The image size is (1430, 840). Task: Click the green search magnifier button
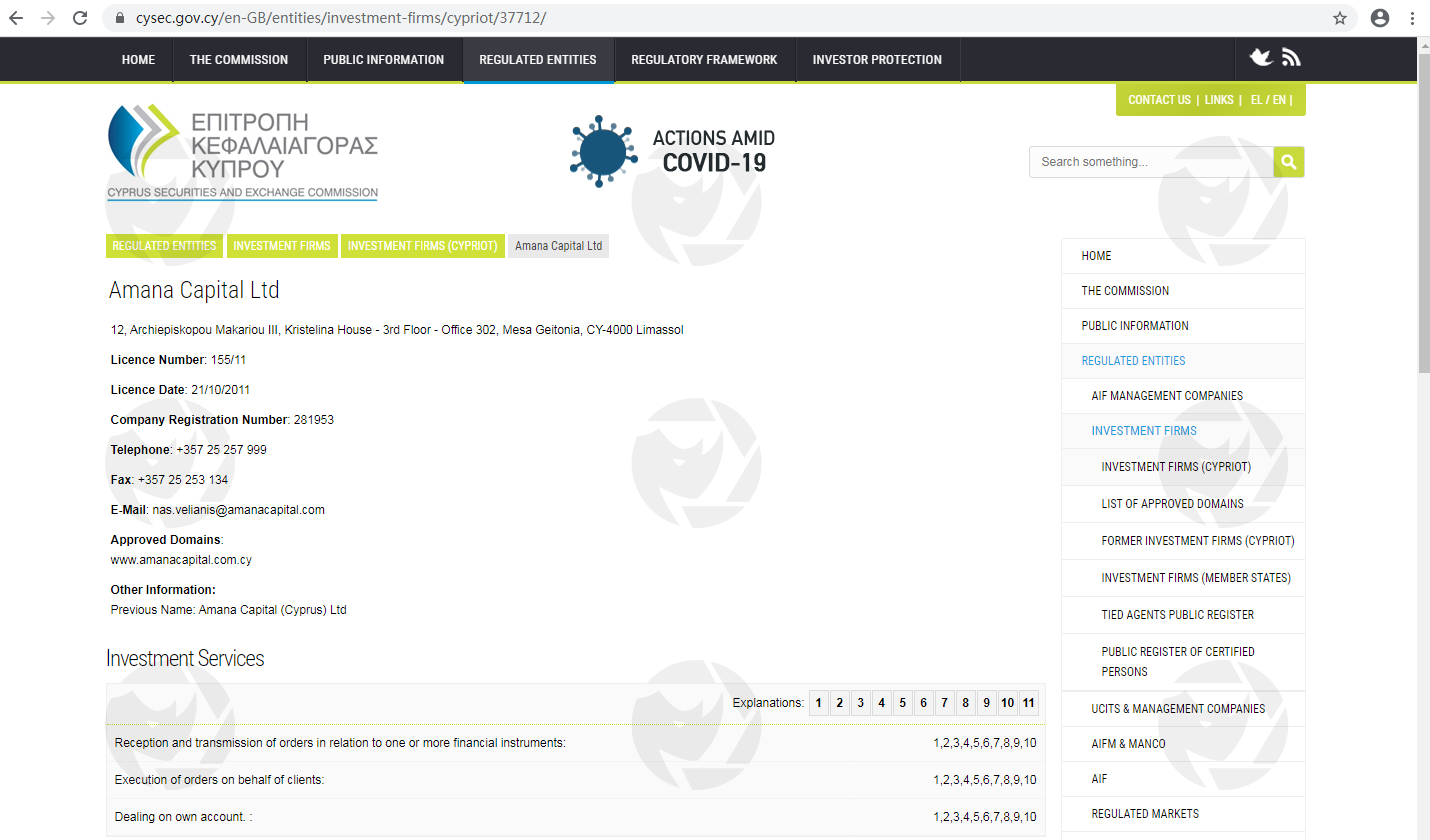click(1288, 162)
